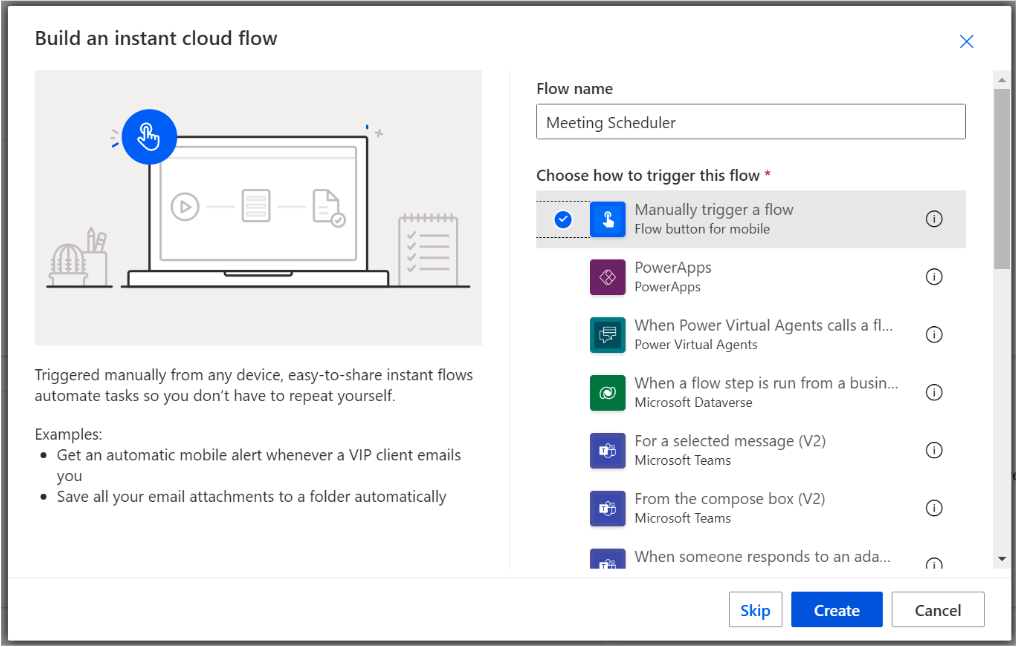This screenshot has height=647, width=1016.
Task: Click the scroll up arrow of trigger list
Action: [1002, 80]
